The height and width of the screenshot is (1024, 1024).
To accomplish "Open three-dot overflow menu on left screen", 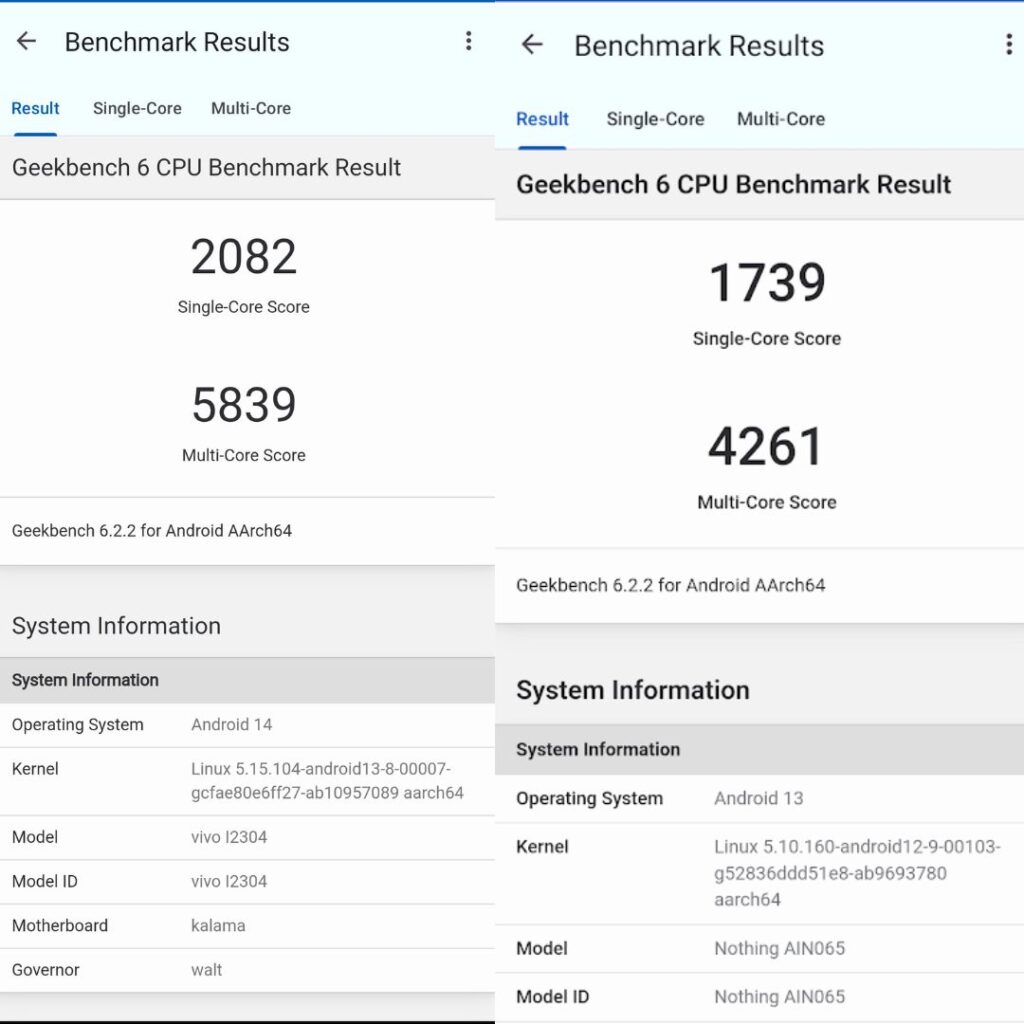I will click(x=468, y=41).
